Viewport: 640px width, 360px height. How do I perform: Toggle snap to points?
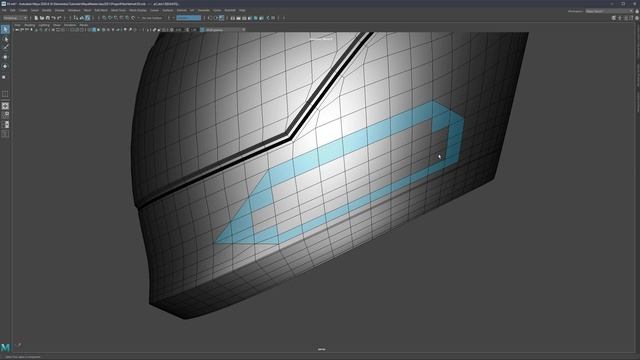pyautogui.click(x=116, y=18)
